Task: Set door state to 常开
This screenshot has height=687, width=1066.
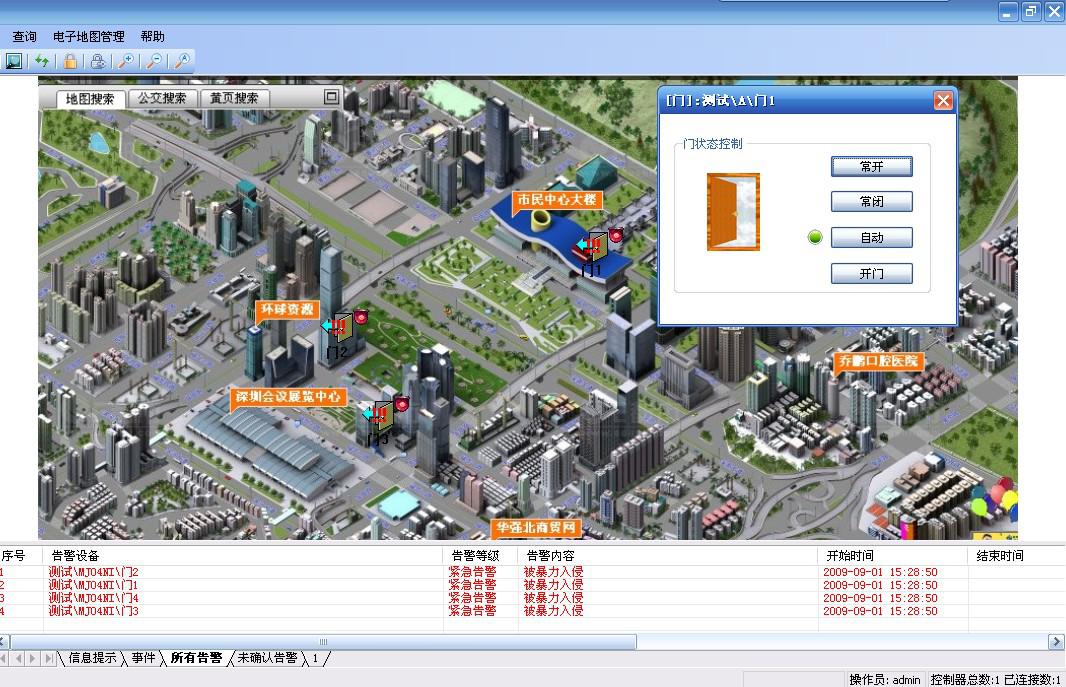Action: [x=871, y=166]
